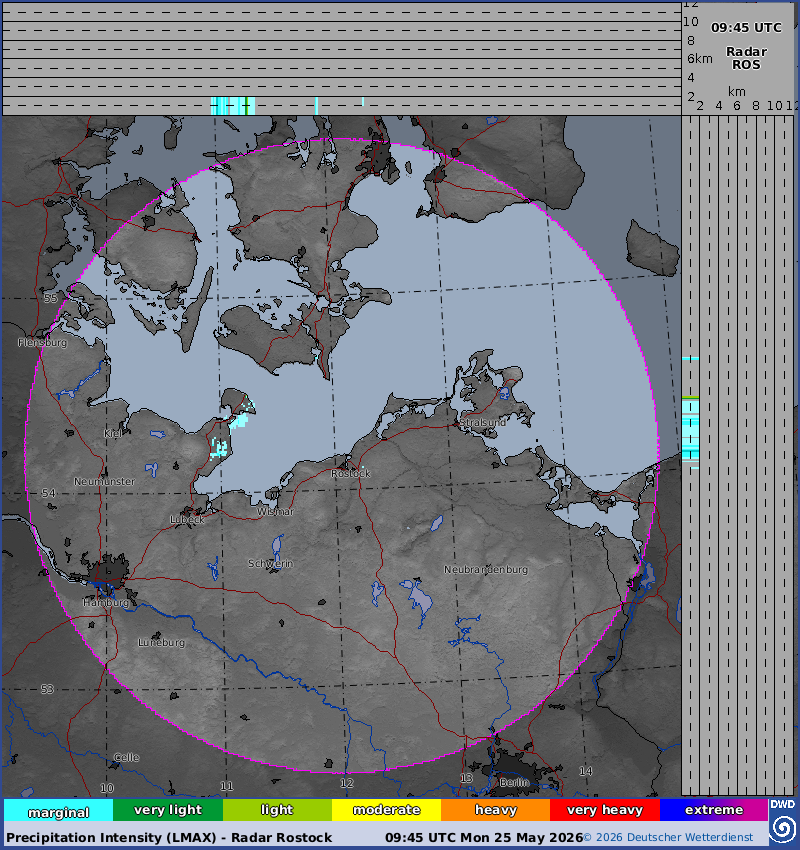Image resolution: width=800 pixels, height=850 pixels.
Task: Click the red 'very heavy' swatch
Action: click(x=605, y=811)
